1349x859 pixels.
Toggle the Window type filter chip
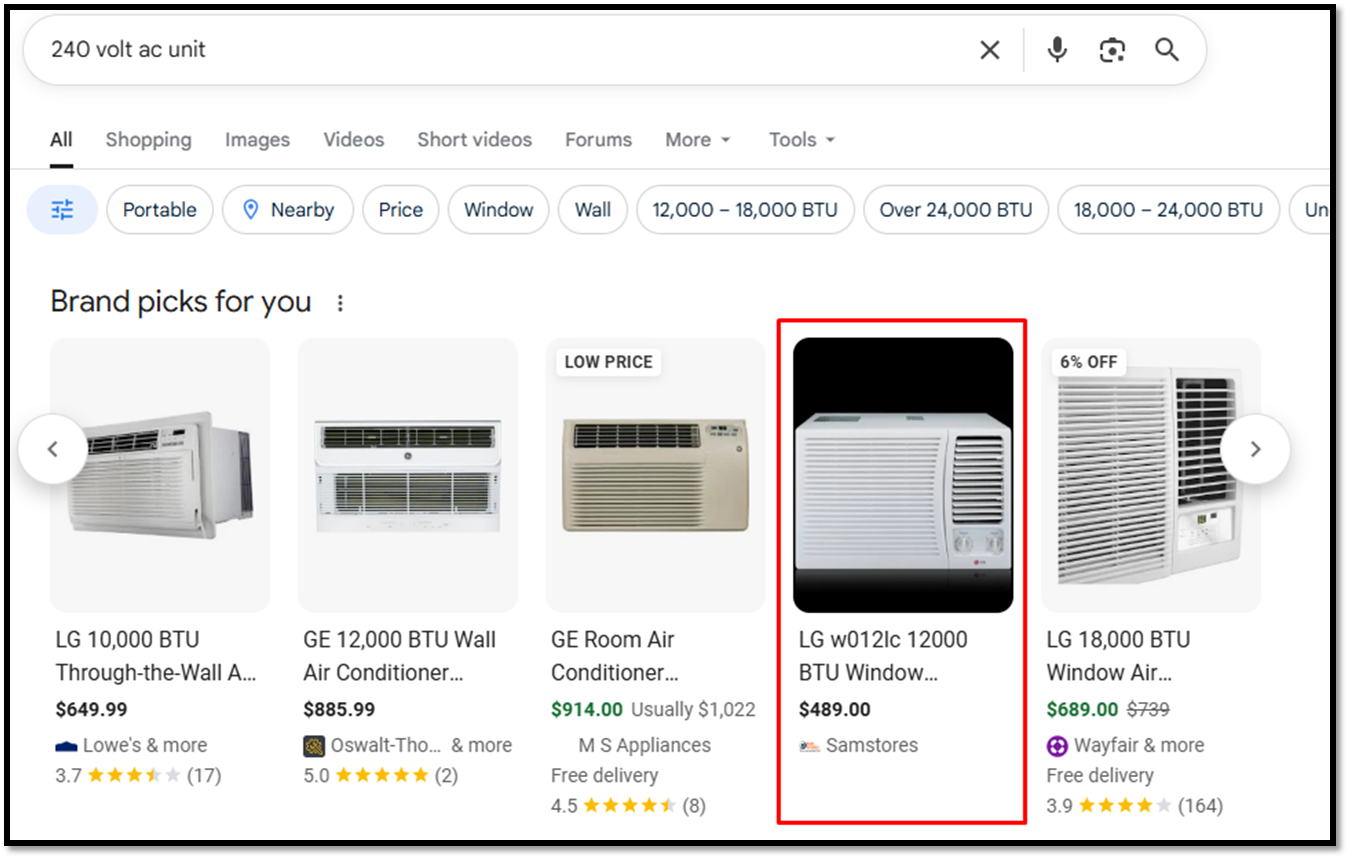click(498, 210)
